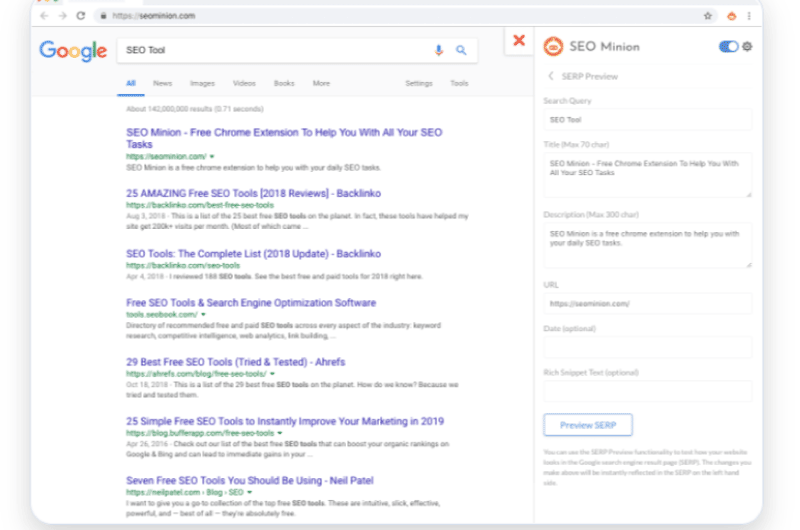Screen dimensions: 800x530
Task: Click the Title text area
Action: pyautogui.click(x=647, y=175)
